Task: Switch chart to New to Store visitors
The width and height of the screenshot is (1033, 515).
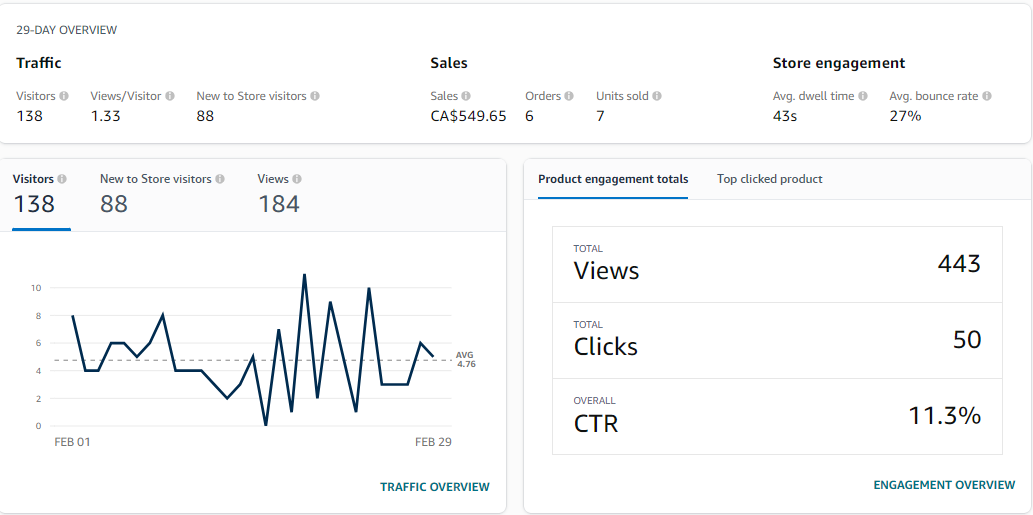Action: [x=155, y=194]
